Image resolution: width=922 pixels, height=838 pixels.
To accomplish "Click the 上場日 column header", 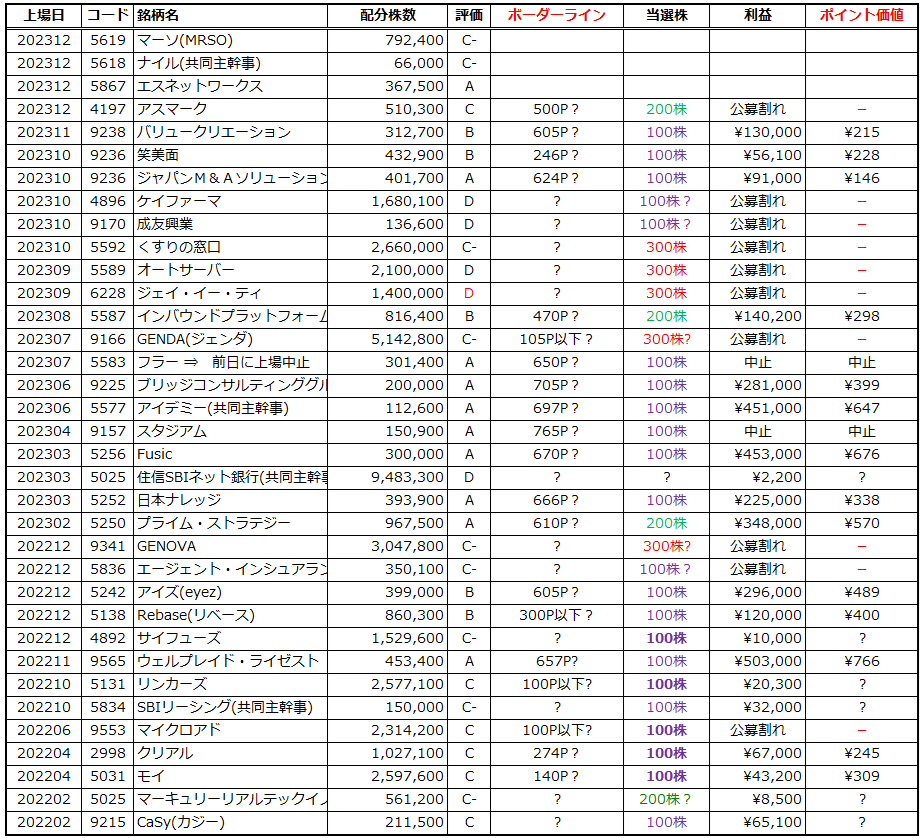I will [x=44, y=15].
